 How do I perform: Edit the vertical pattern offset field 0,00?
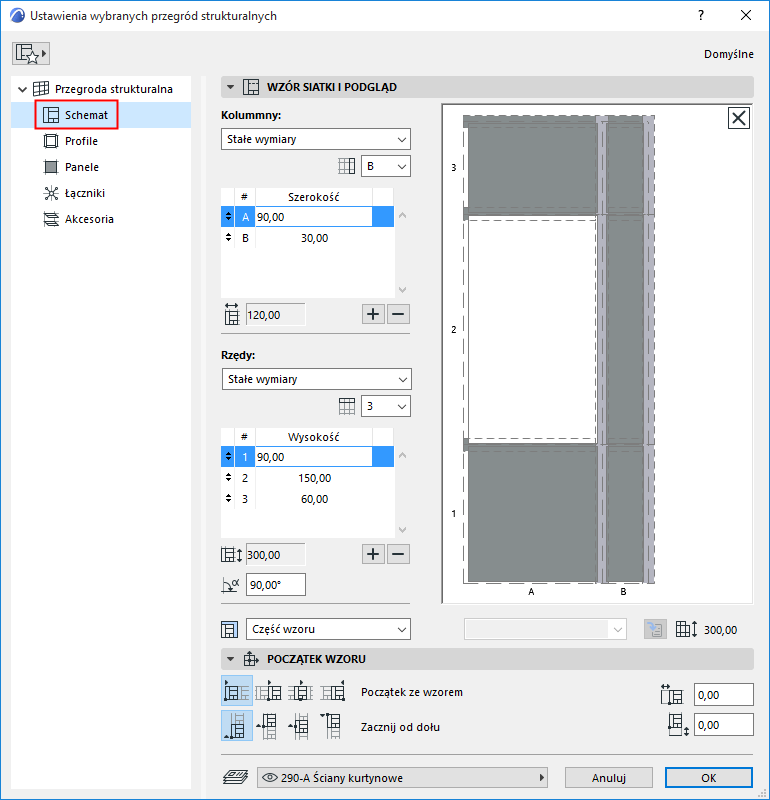coord(724,725)
